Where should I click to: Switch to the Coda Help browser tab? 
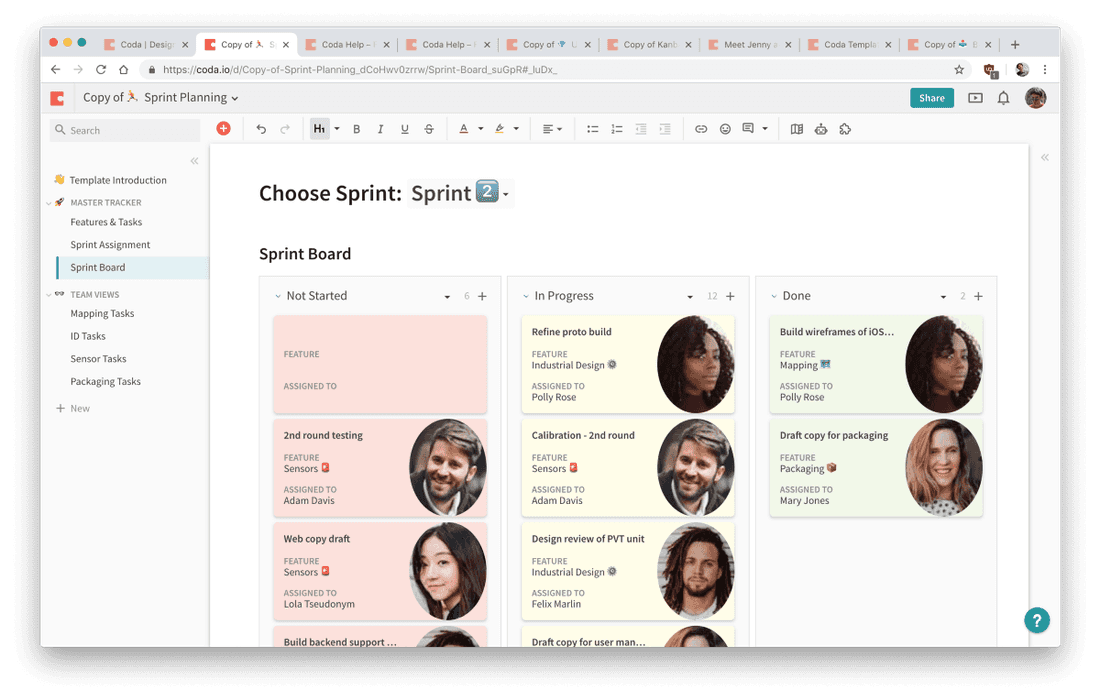(347, 44)
